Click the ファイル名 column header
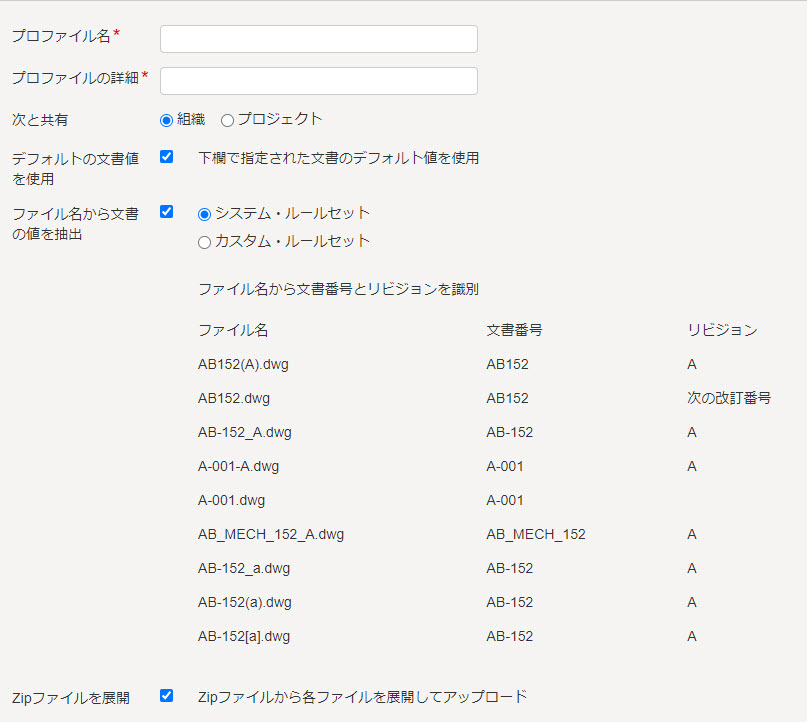 pos(233,330)
